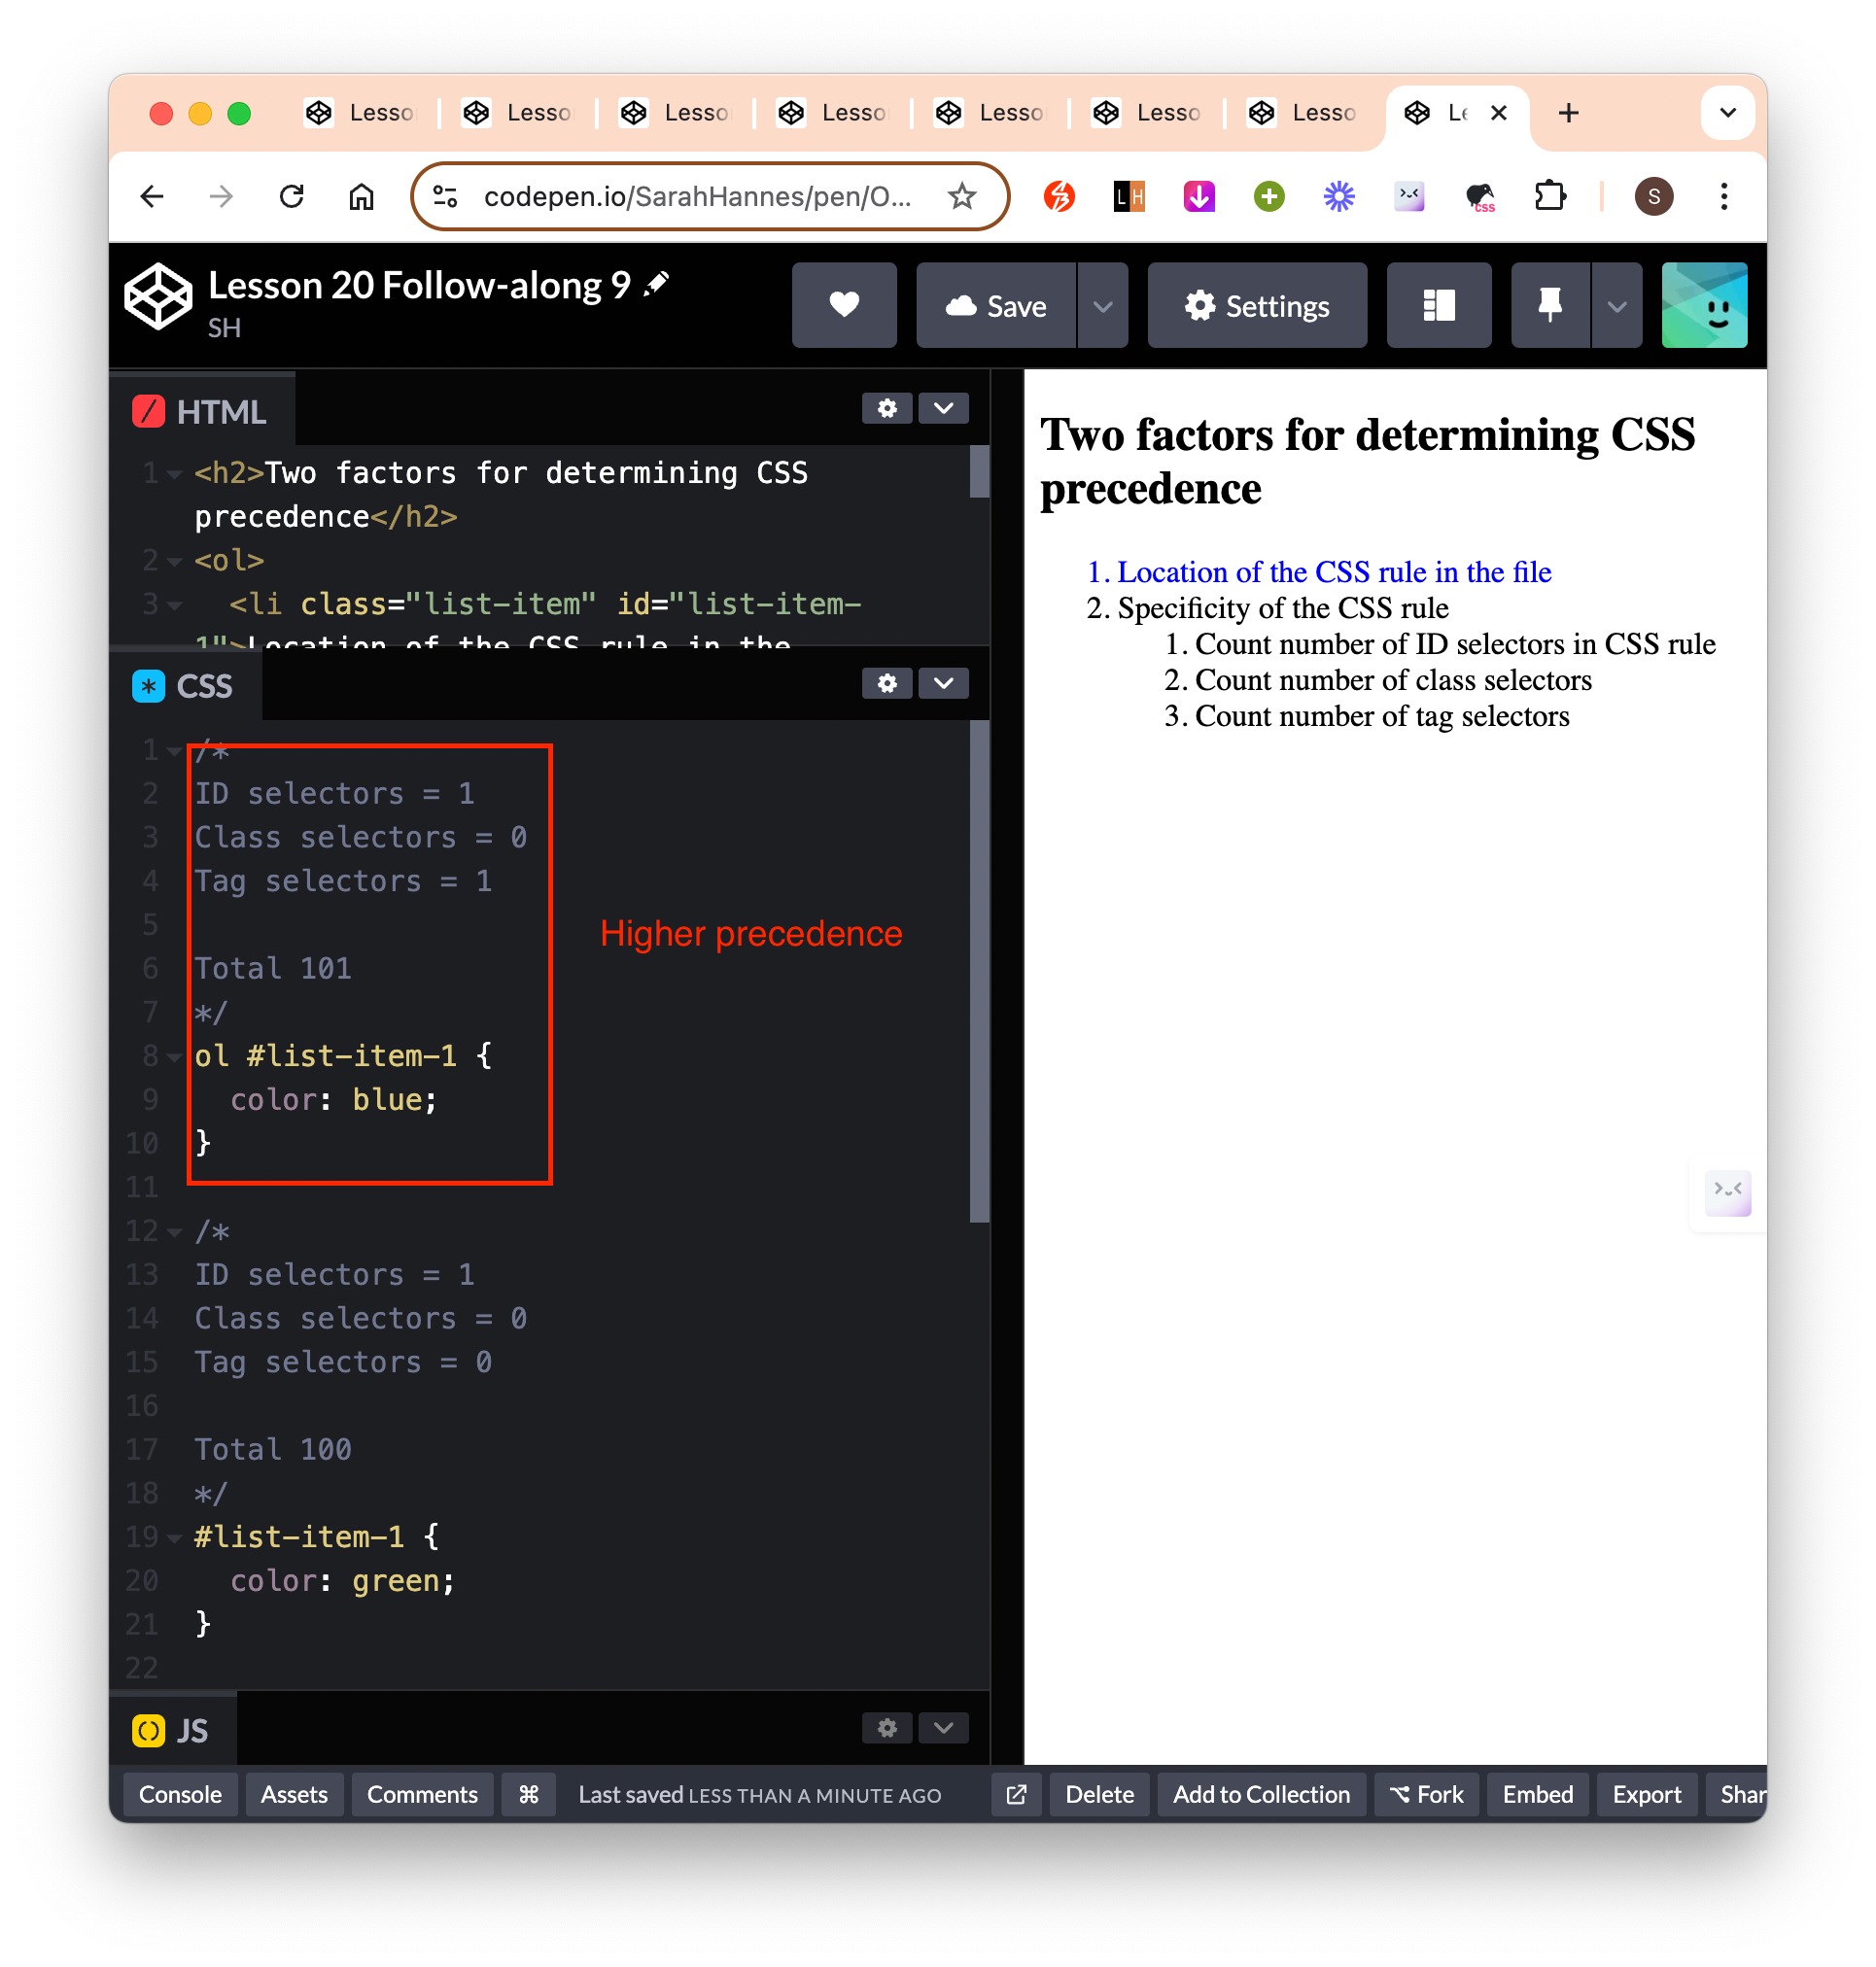Collapse fold arrow at HTML line 2
The height and width of the screenshot is (1967, 1876).
175,561
